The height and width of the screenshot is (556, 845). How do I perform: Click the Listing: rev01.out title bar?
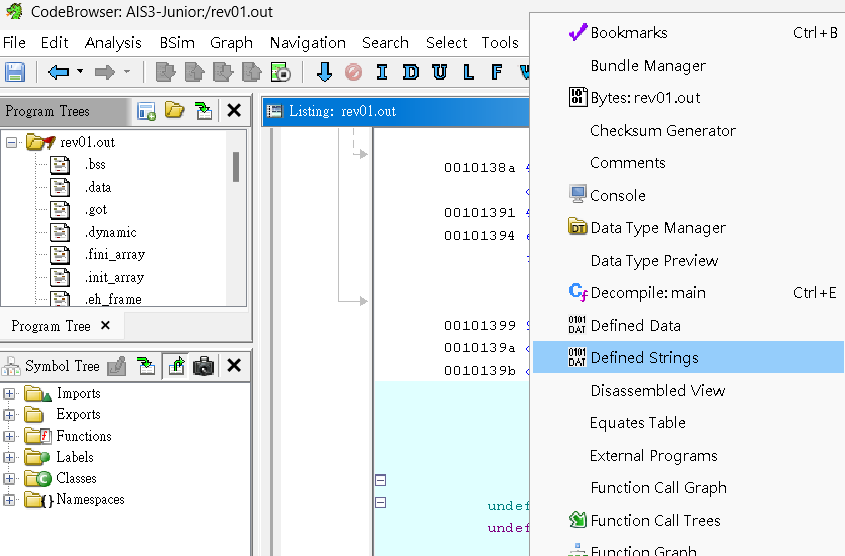tap(396, 112)
